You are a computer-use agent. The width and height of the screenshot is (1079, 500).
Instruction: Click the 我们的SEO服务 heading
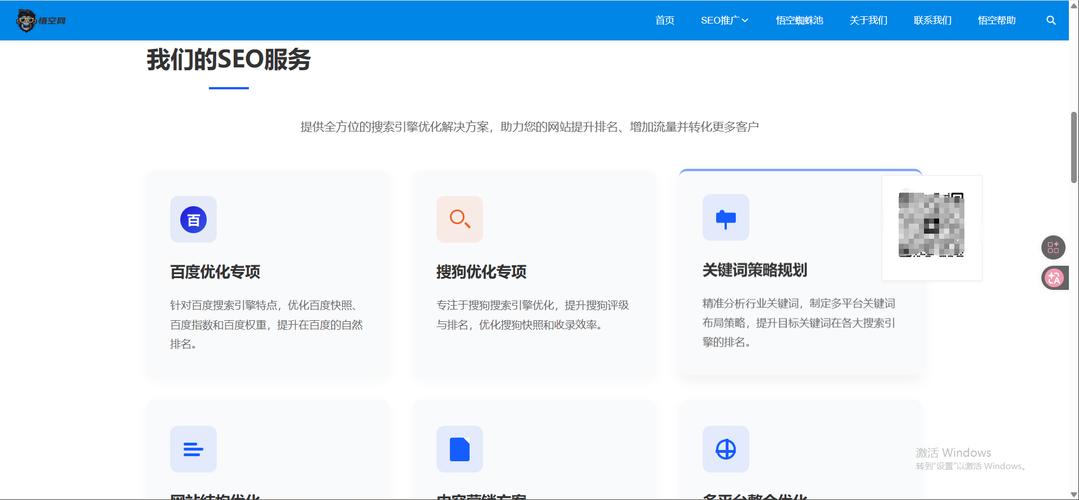(228, 60)
